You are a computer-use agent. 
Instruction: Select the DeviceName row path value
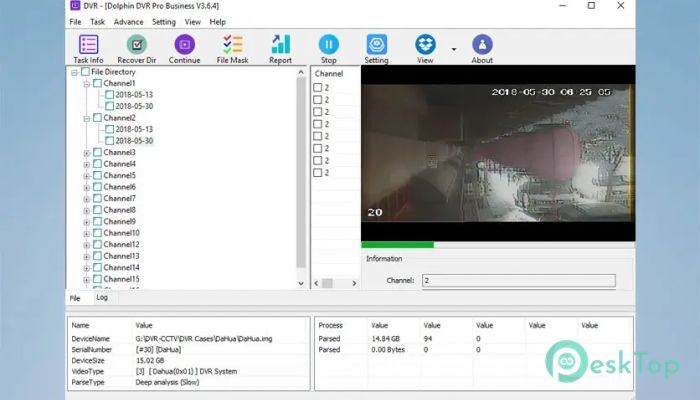coord(204,339)
